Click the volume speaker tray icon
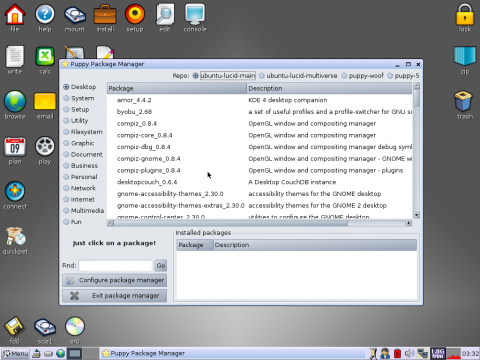 point(409,353)
